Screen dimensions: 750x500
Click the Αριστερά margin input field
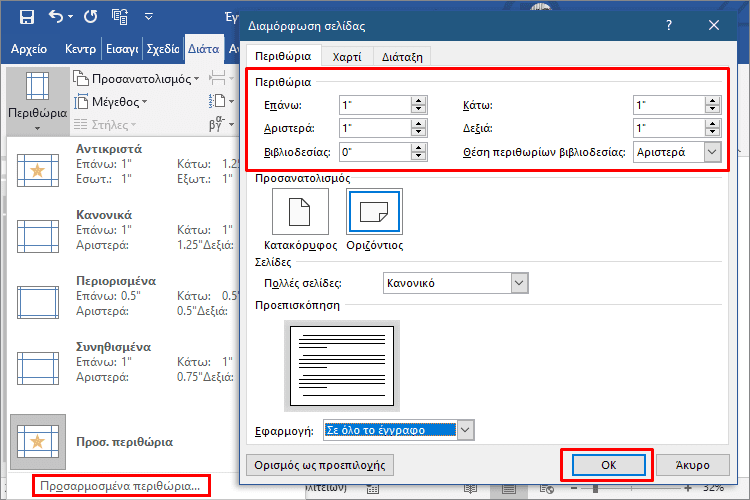pos(375,128)
